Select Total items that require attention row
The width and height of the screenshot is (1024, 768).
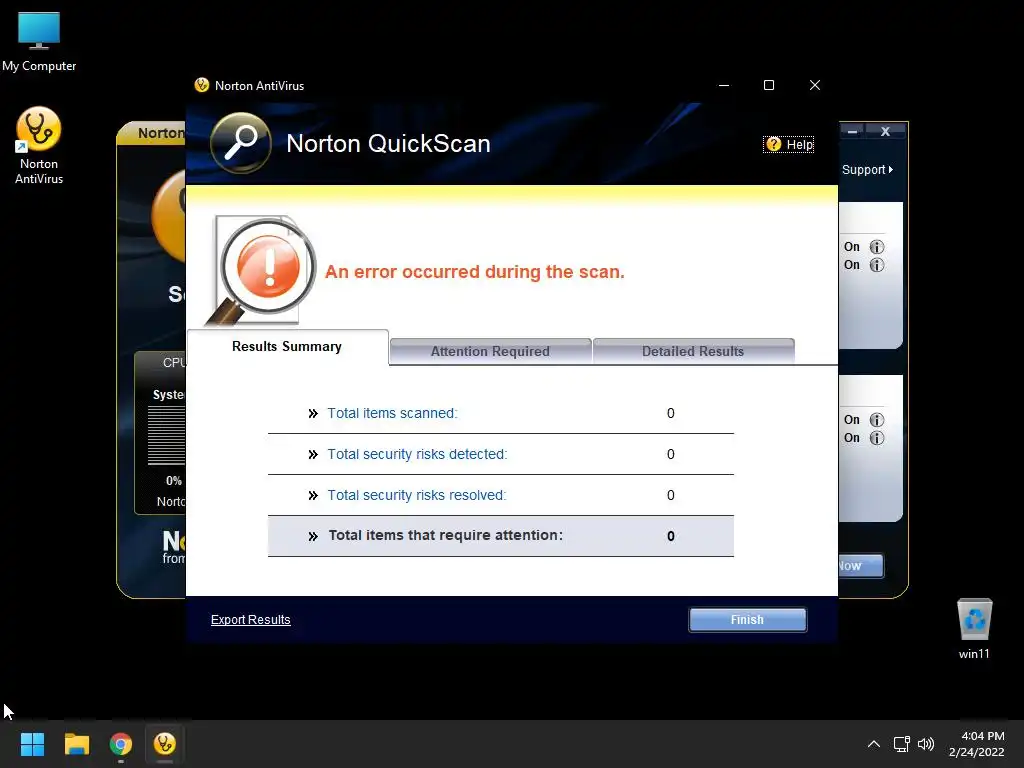click(x=501, y=536)
